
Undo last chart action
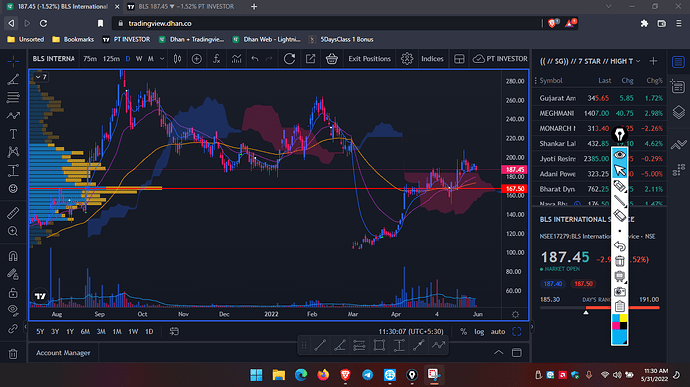pos(255,59)
